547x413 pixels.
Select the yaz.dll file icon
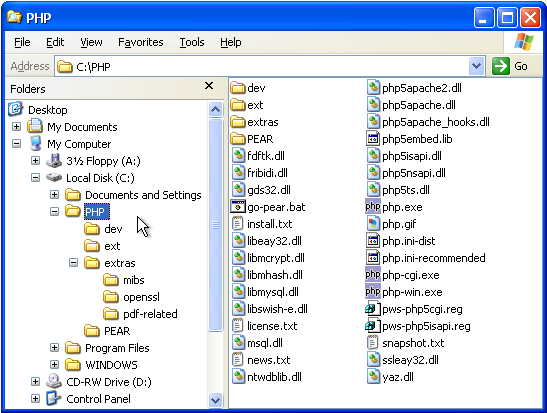click(x=373, y=377)
